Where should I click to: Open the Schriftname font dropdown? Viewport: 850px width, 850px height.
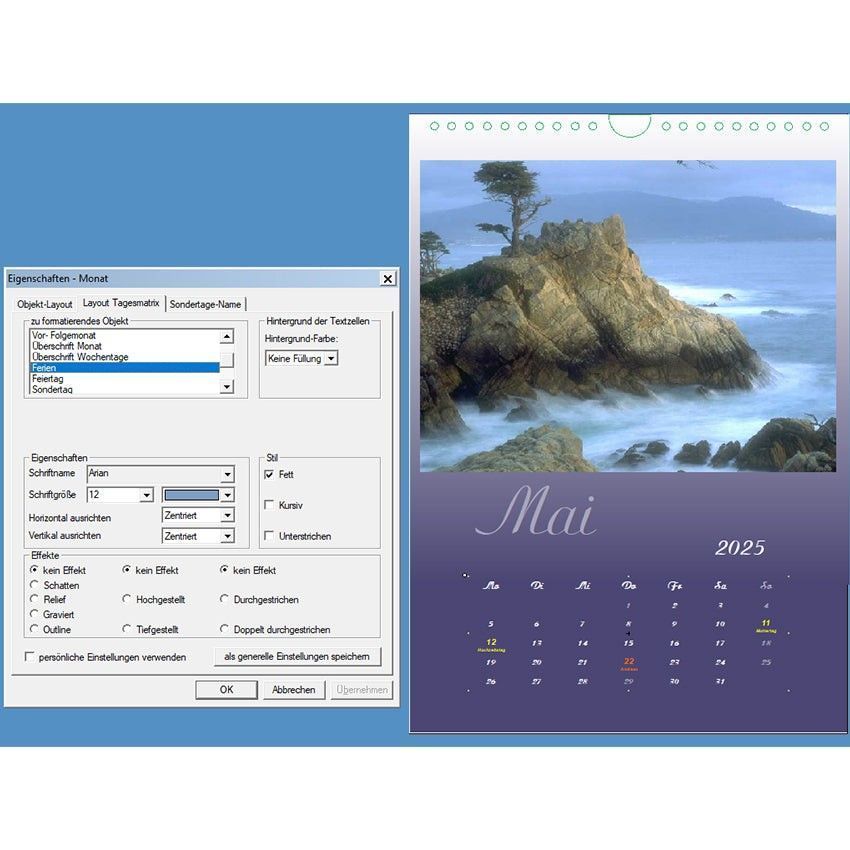click(x=227, y=474)
